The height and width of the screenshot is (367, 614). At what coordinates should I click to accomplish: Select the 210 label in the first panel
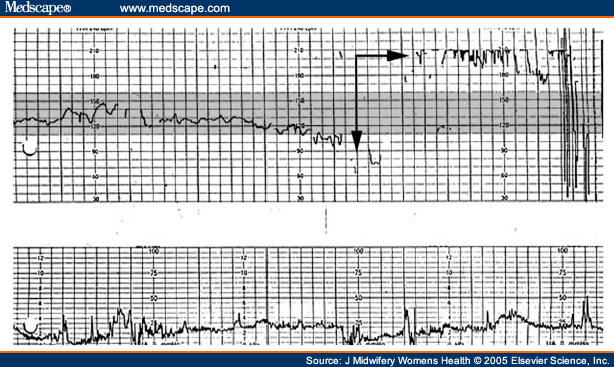pyautogui.click(x=94, y=51)
